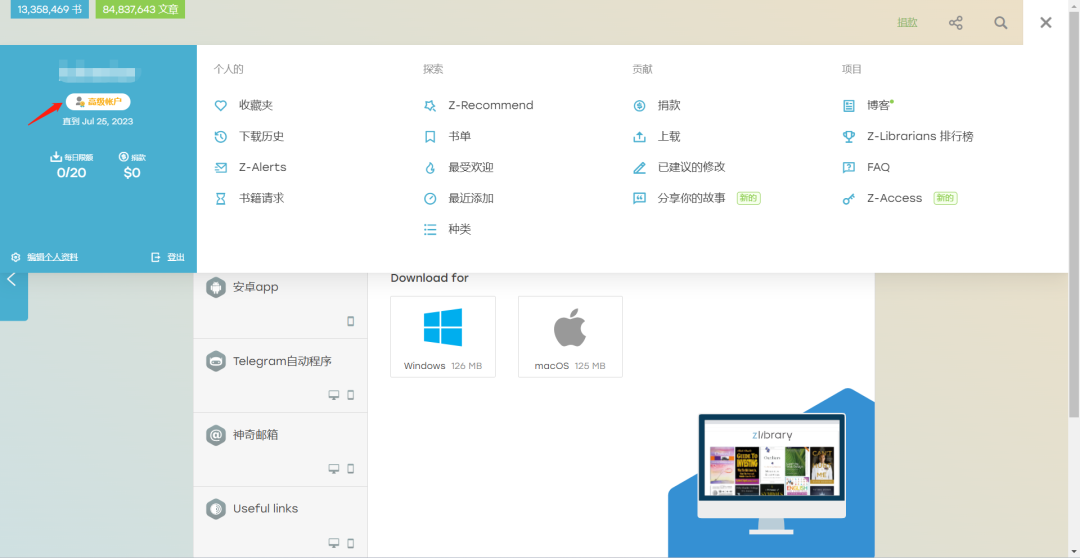1080x558 pixels.
Task: Click the star icon beside Z-Recommend
Action: (x=430, y=105)
